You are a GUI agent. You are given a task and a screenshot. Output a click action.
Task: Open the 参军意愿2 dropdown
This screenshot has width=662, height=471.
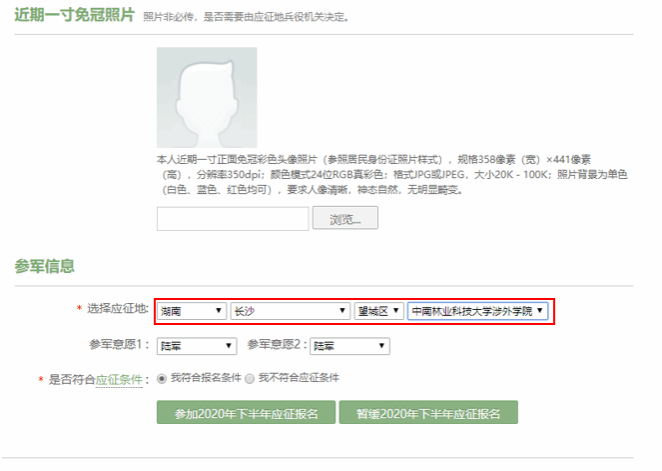click(x=349, y=346)
